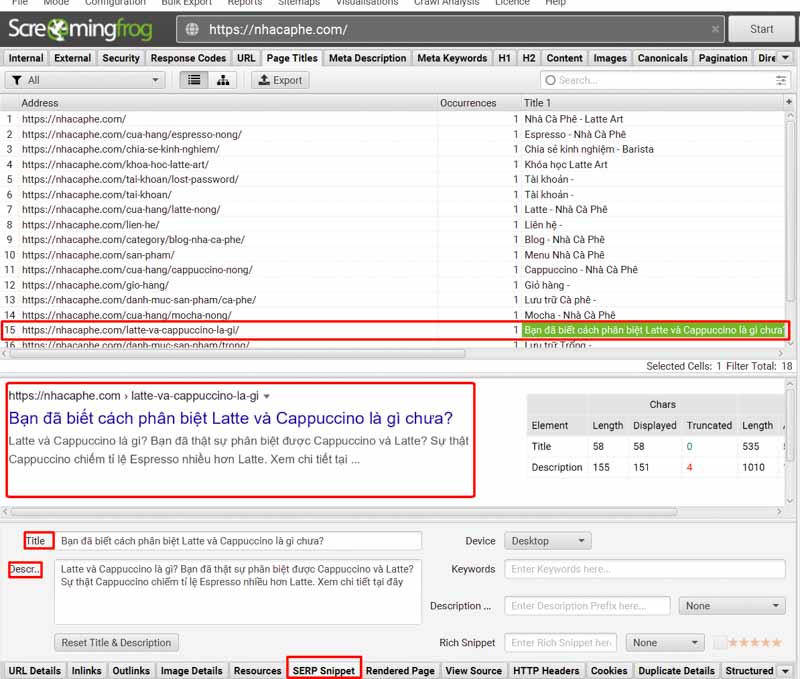800x679 pixels.
Task: Switch to the Meta Description tab
Action: coord(367,58)
